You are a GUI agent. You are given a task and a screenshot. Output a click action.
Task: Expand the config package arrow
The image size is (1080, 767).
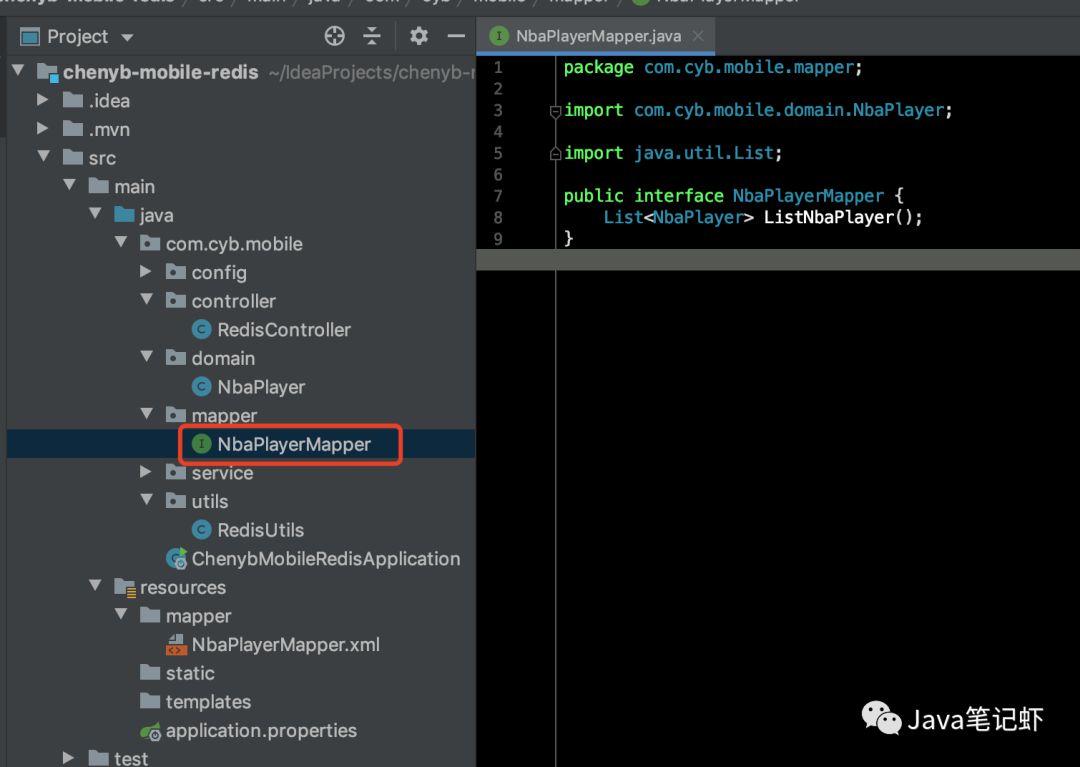coord(145,272)
